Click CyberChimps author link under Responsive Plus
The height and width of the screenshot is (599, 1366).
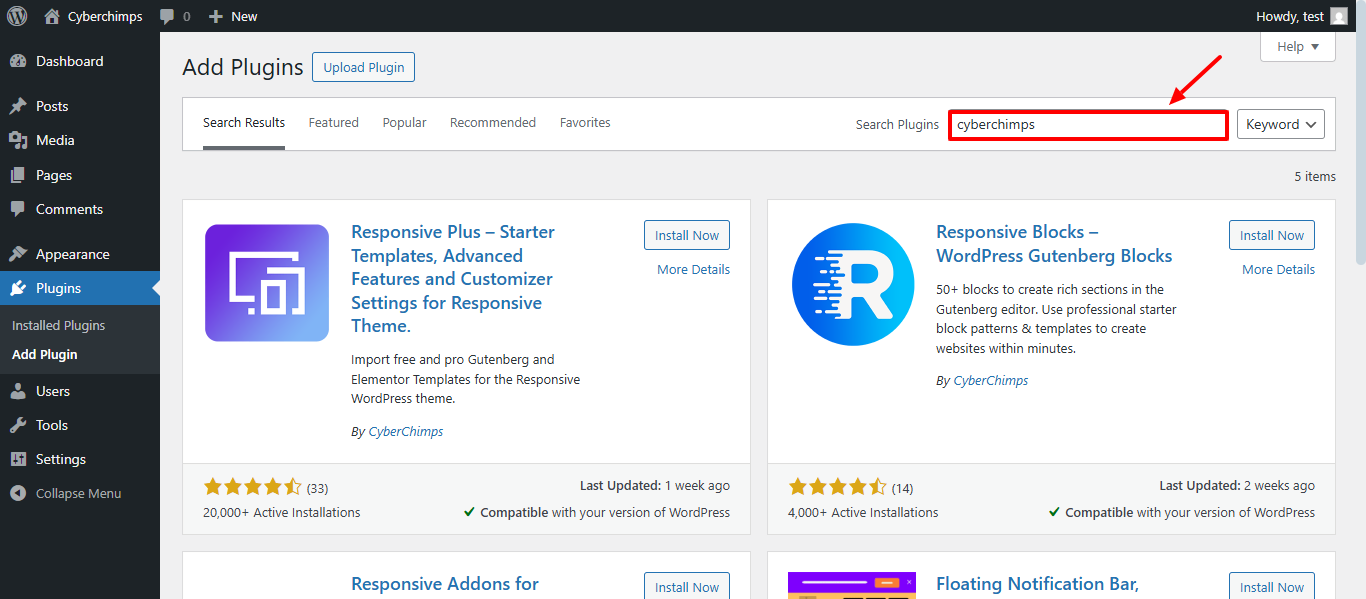[406, 432]
